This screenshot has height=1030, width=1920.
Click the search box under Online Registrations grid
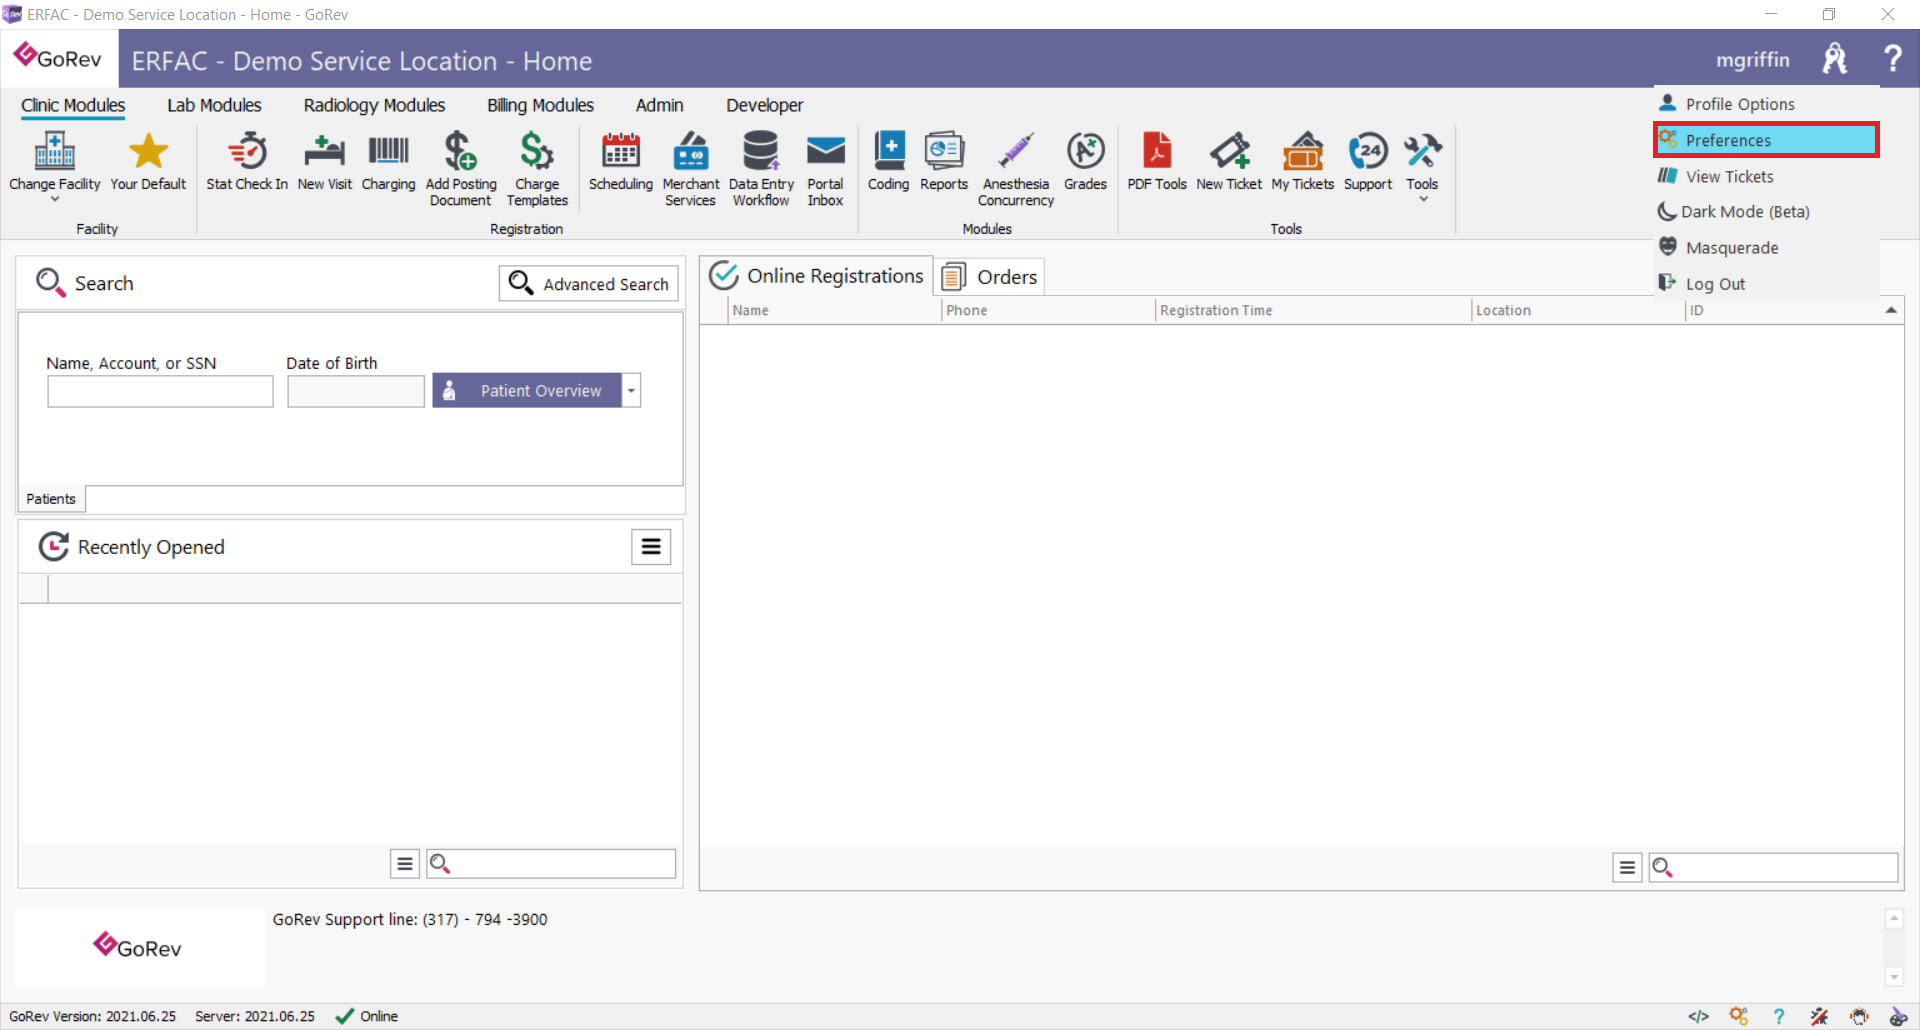1774,867
